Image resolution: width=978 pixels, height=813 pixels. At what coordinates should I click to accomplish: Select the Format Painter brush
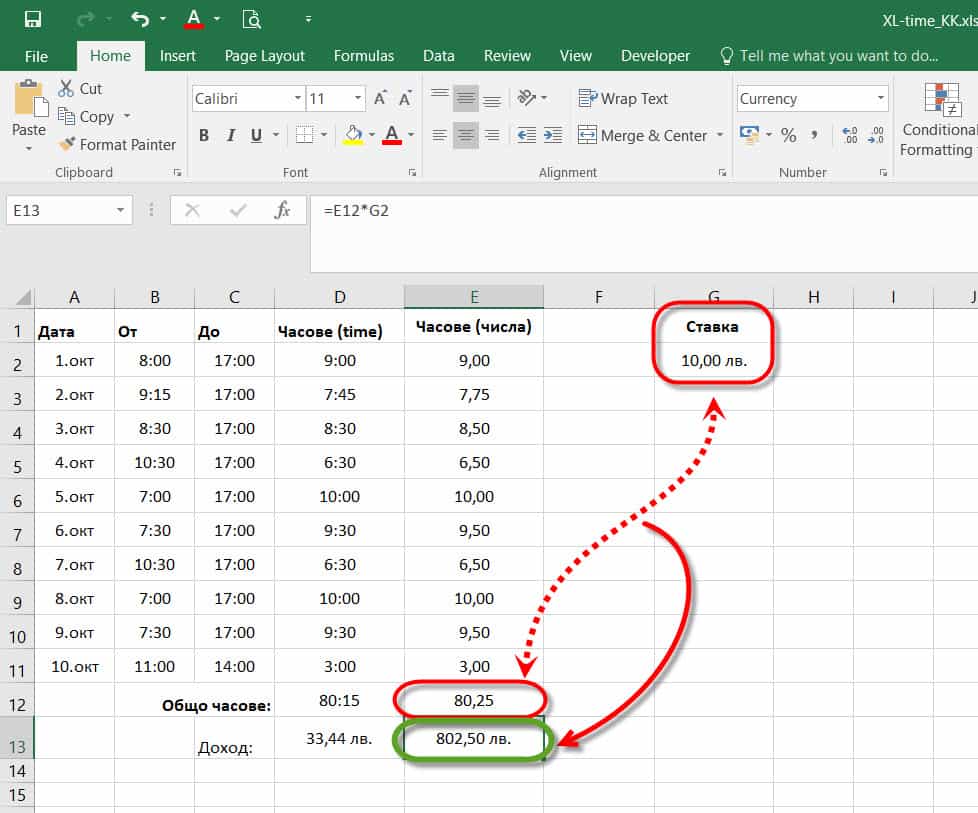pyautogui.click(x=117, y=145)
